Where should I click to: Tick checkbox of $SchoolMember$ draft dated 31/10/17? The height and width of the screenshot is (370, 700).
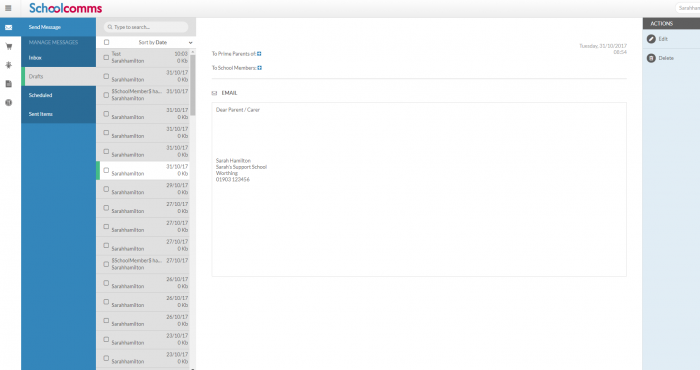[106, 95]
